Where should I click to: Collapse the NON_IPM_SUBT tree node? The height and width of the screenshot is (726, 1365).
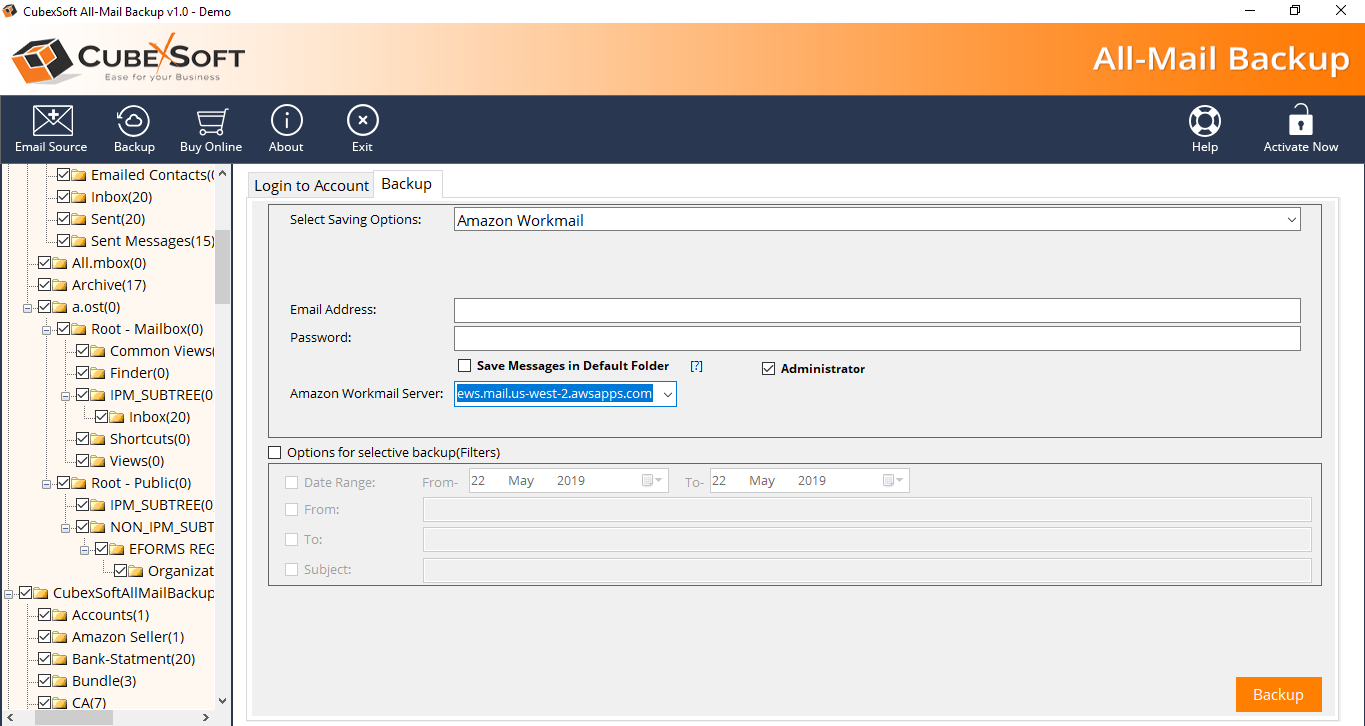point(66,527)
